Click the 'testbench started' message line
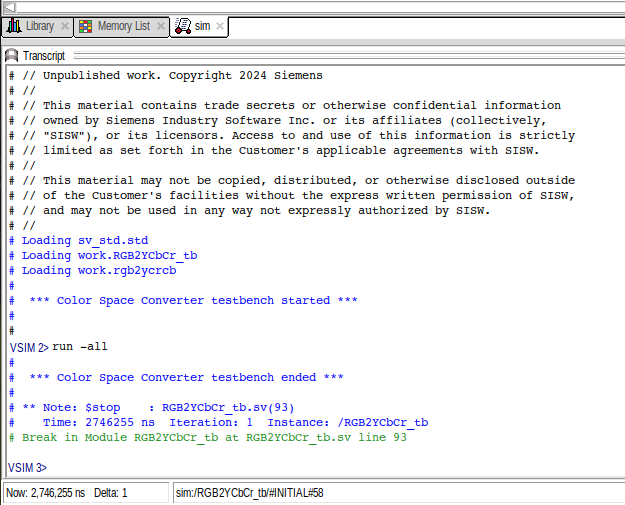 pos(183,301)
